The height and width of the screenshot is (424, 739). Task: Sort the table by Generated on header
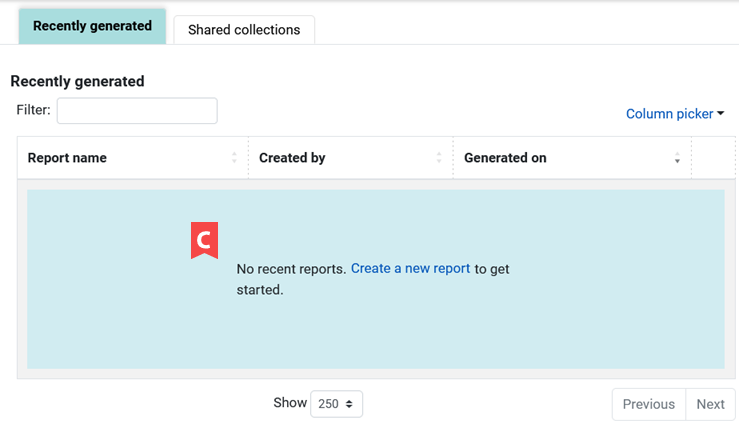505,158
